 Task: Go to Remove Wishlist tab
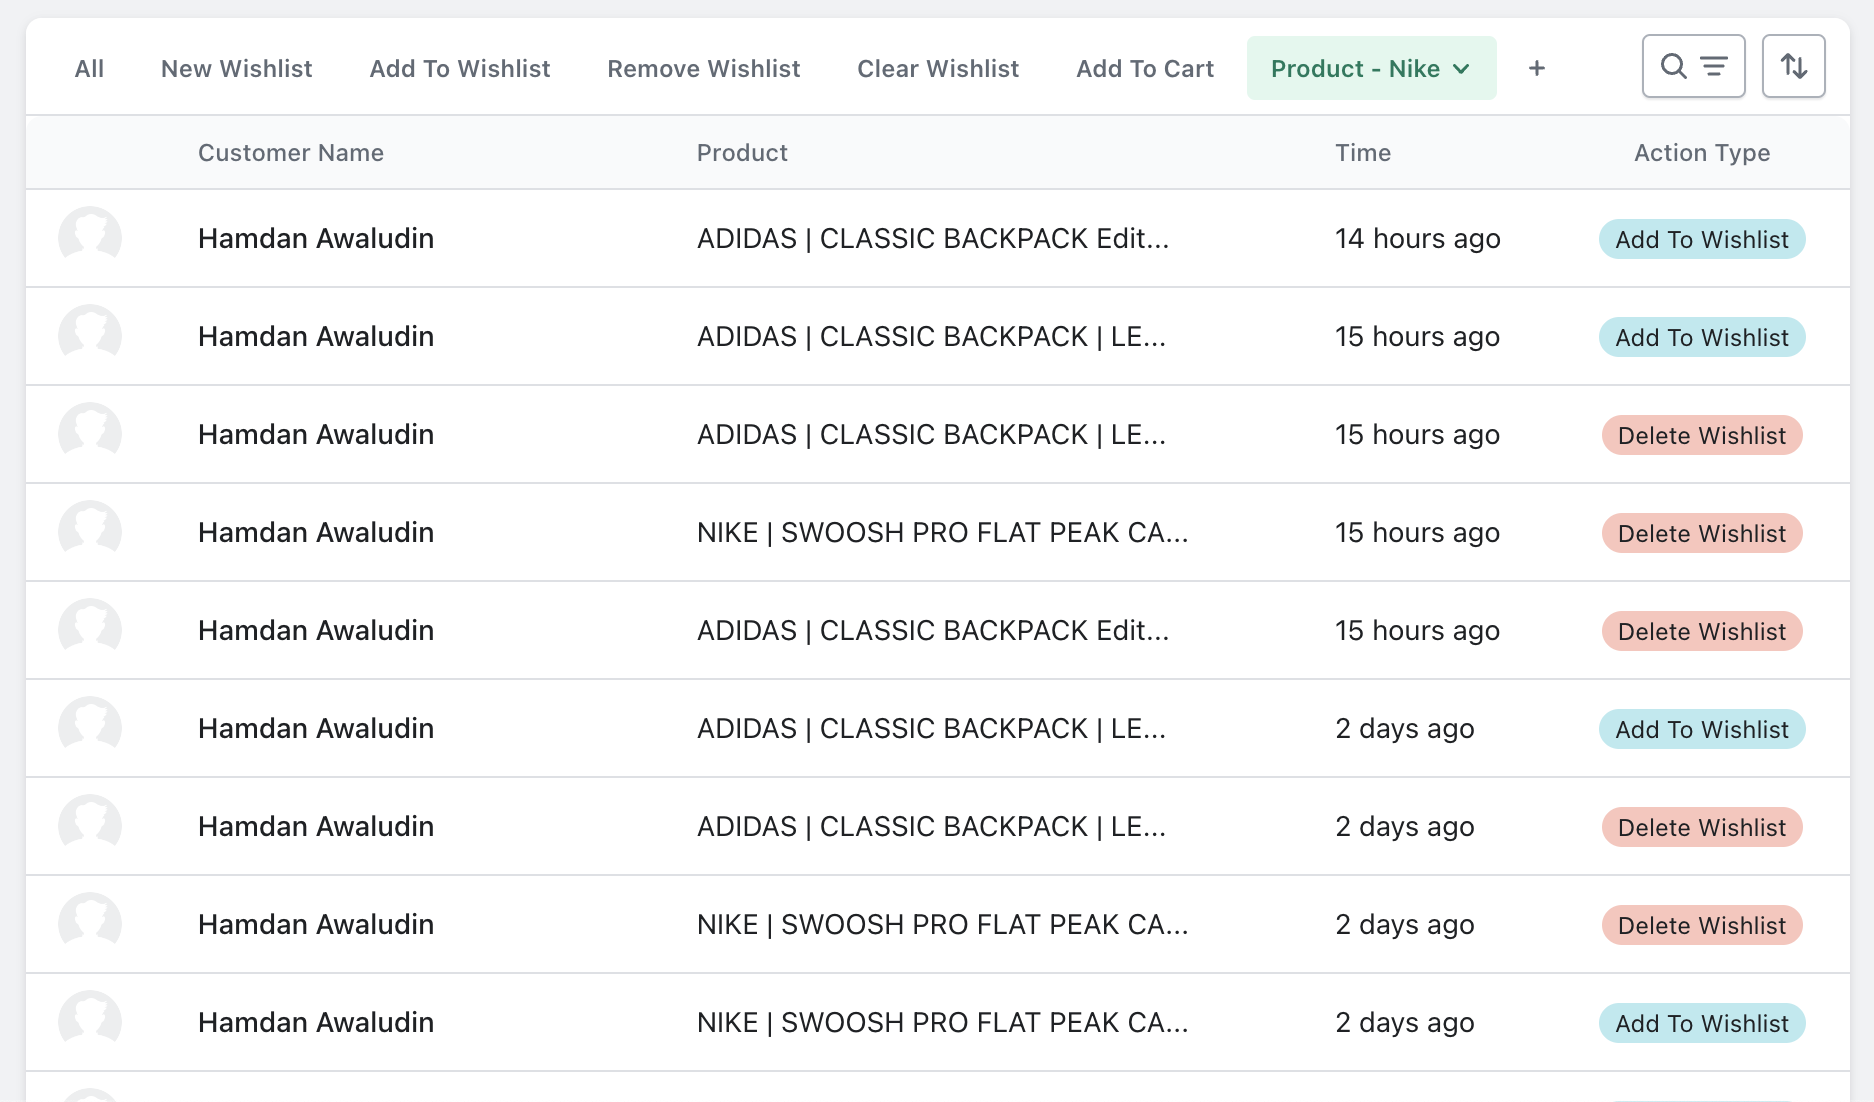click(x=703, y=69)
